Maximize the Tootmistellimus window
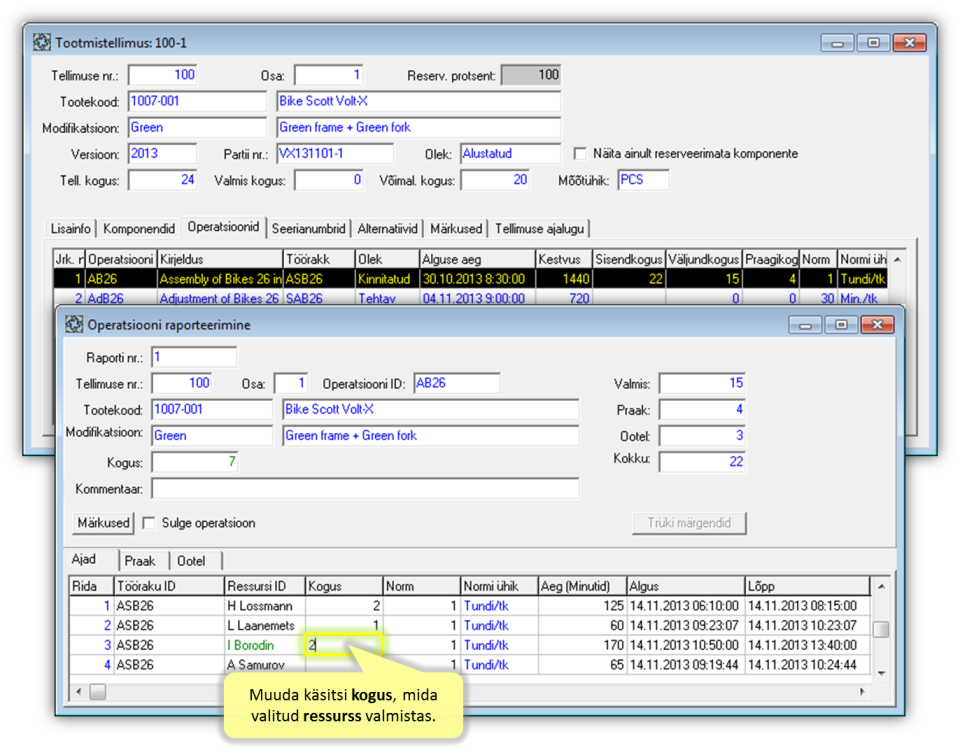This screenshot has height=750, width=960. [873, 43]
